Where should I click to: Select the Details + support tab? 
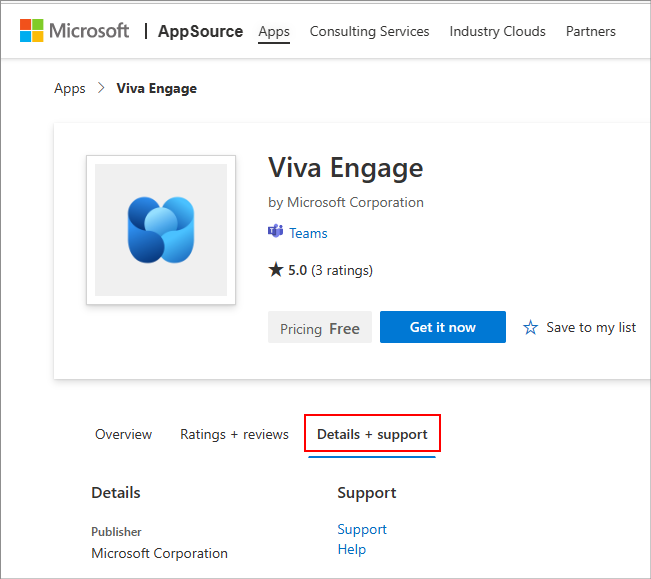(x=372, y=434)
